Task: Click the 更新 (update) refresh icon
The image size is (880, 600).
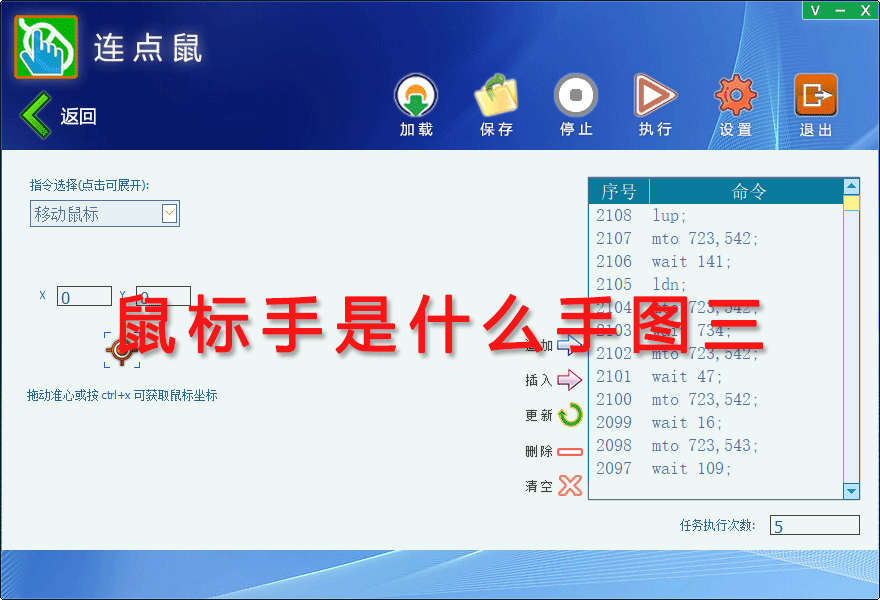Action: point(571,415)
